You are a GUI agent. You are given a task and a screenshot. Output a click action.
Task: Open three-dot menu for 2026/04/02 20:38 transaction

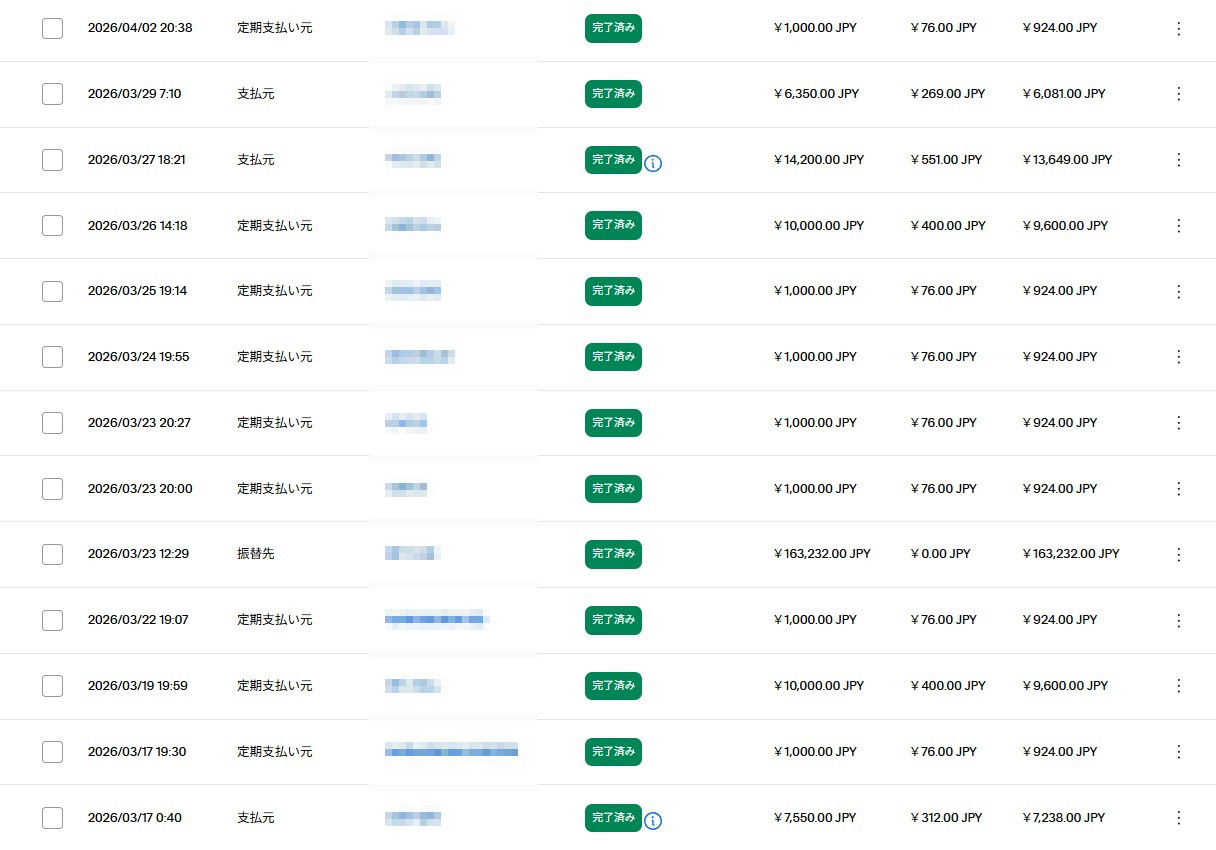tap(1178, 29)
